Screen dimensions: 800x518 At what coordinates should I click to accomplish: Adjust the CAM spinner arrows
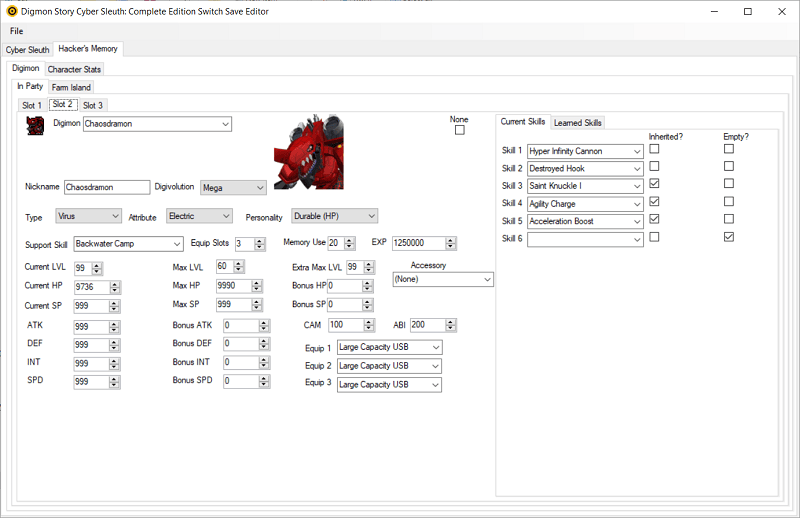pos(369,325)
